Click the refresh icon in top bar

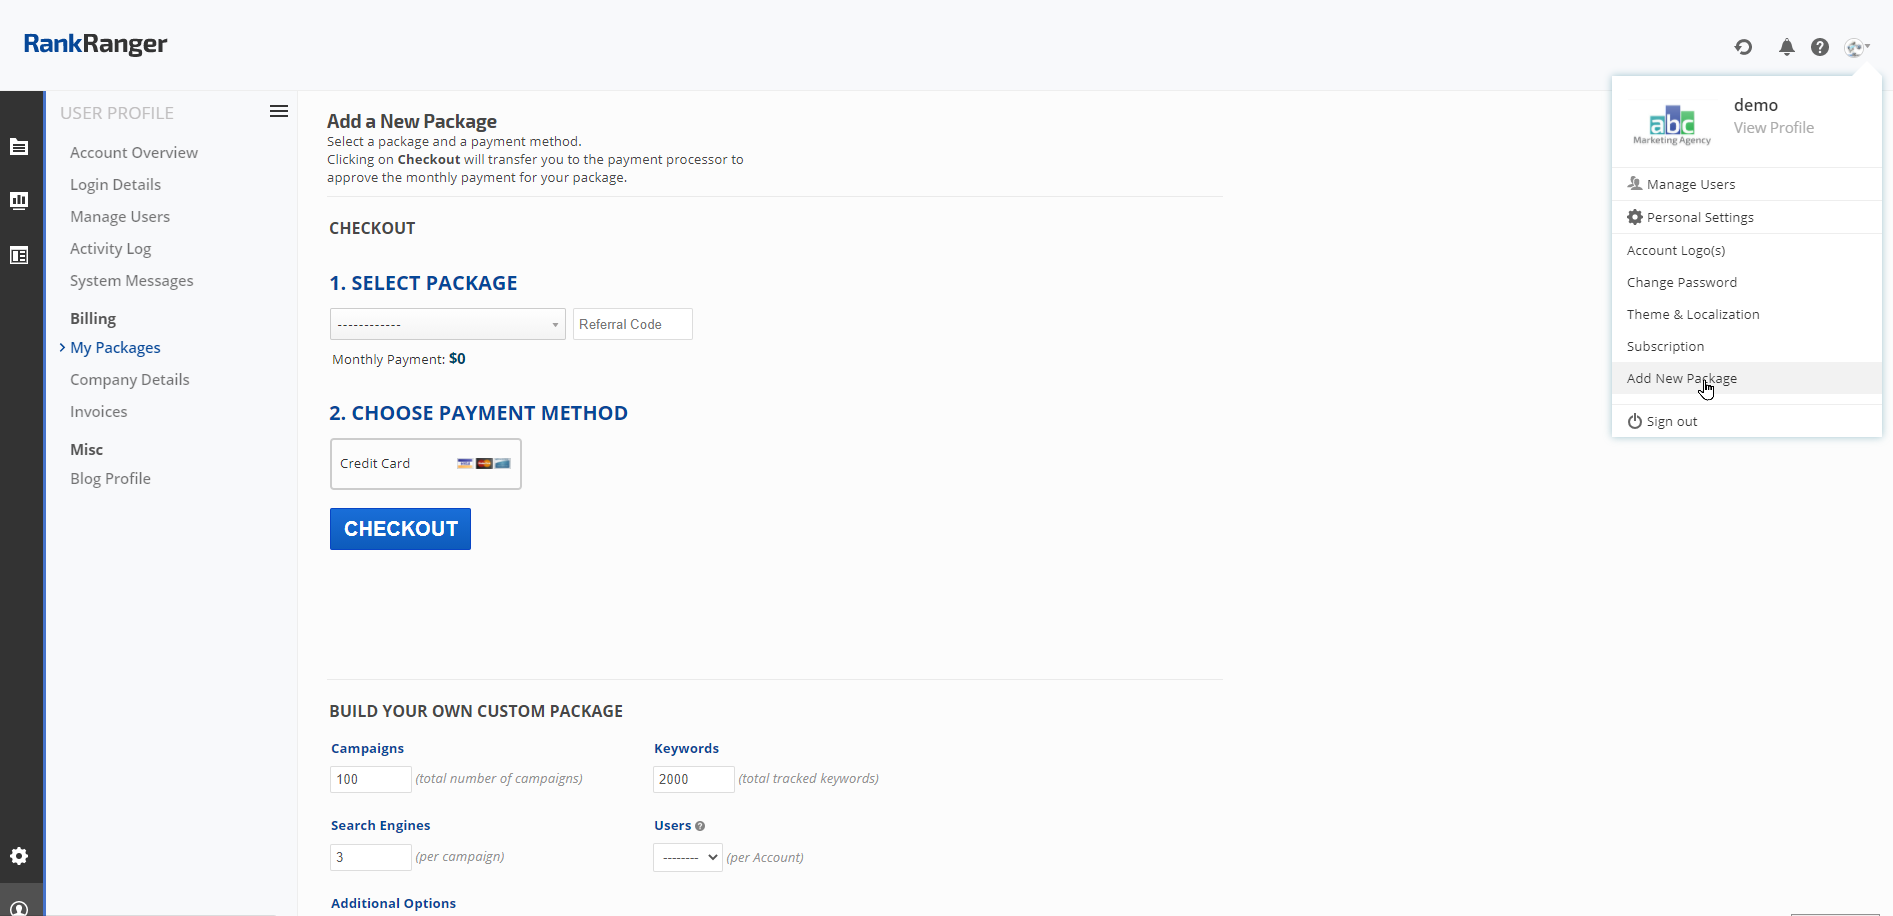[x=1743, y=47]
